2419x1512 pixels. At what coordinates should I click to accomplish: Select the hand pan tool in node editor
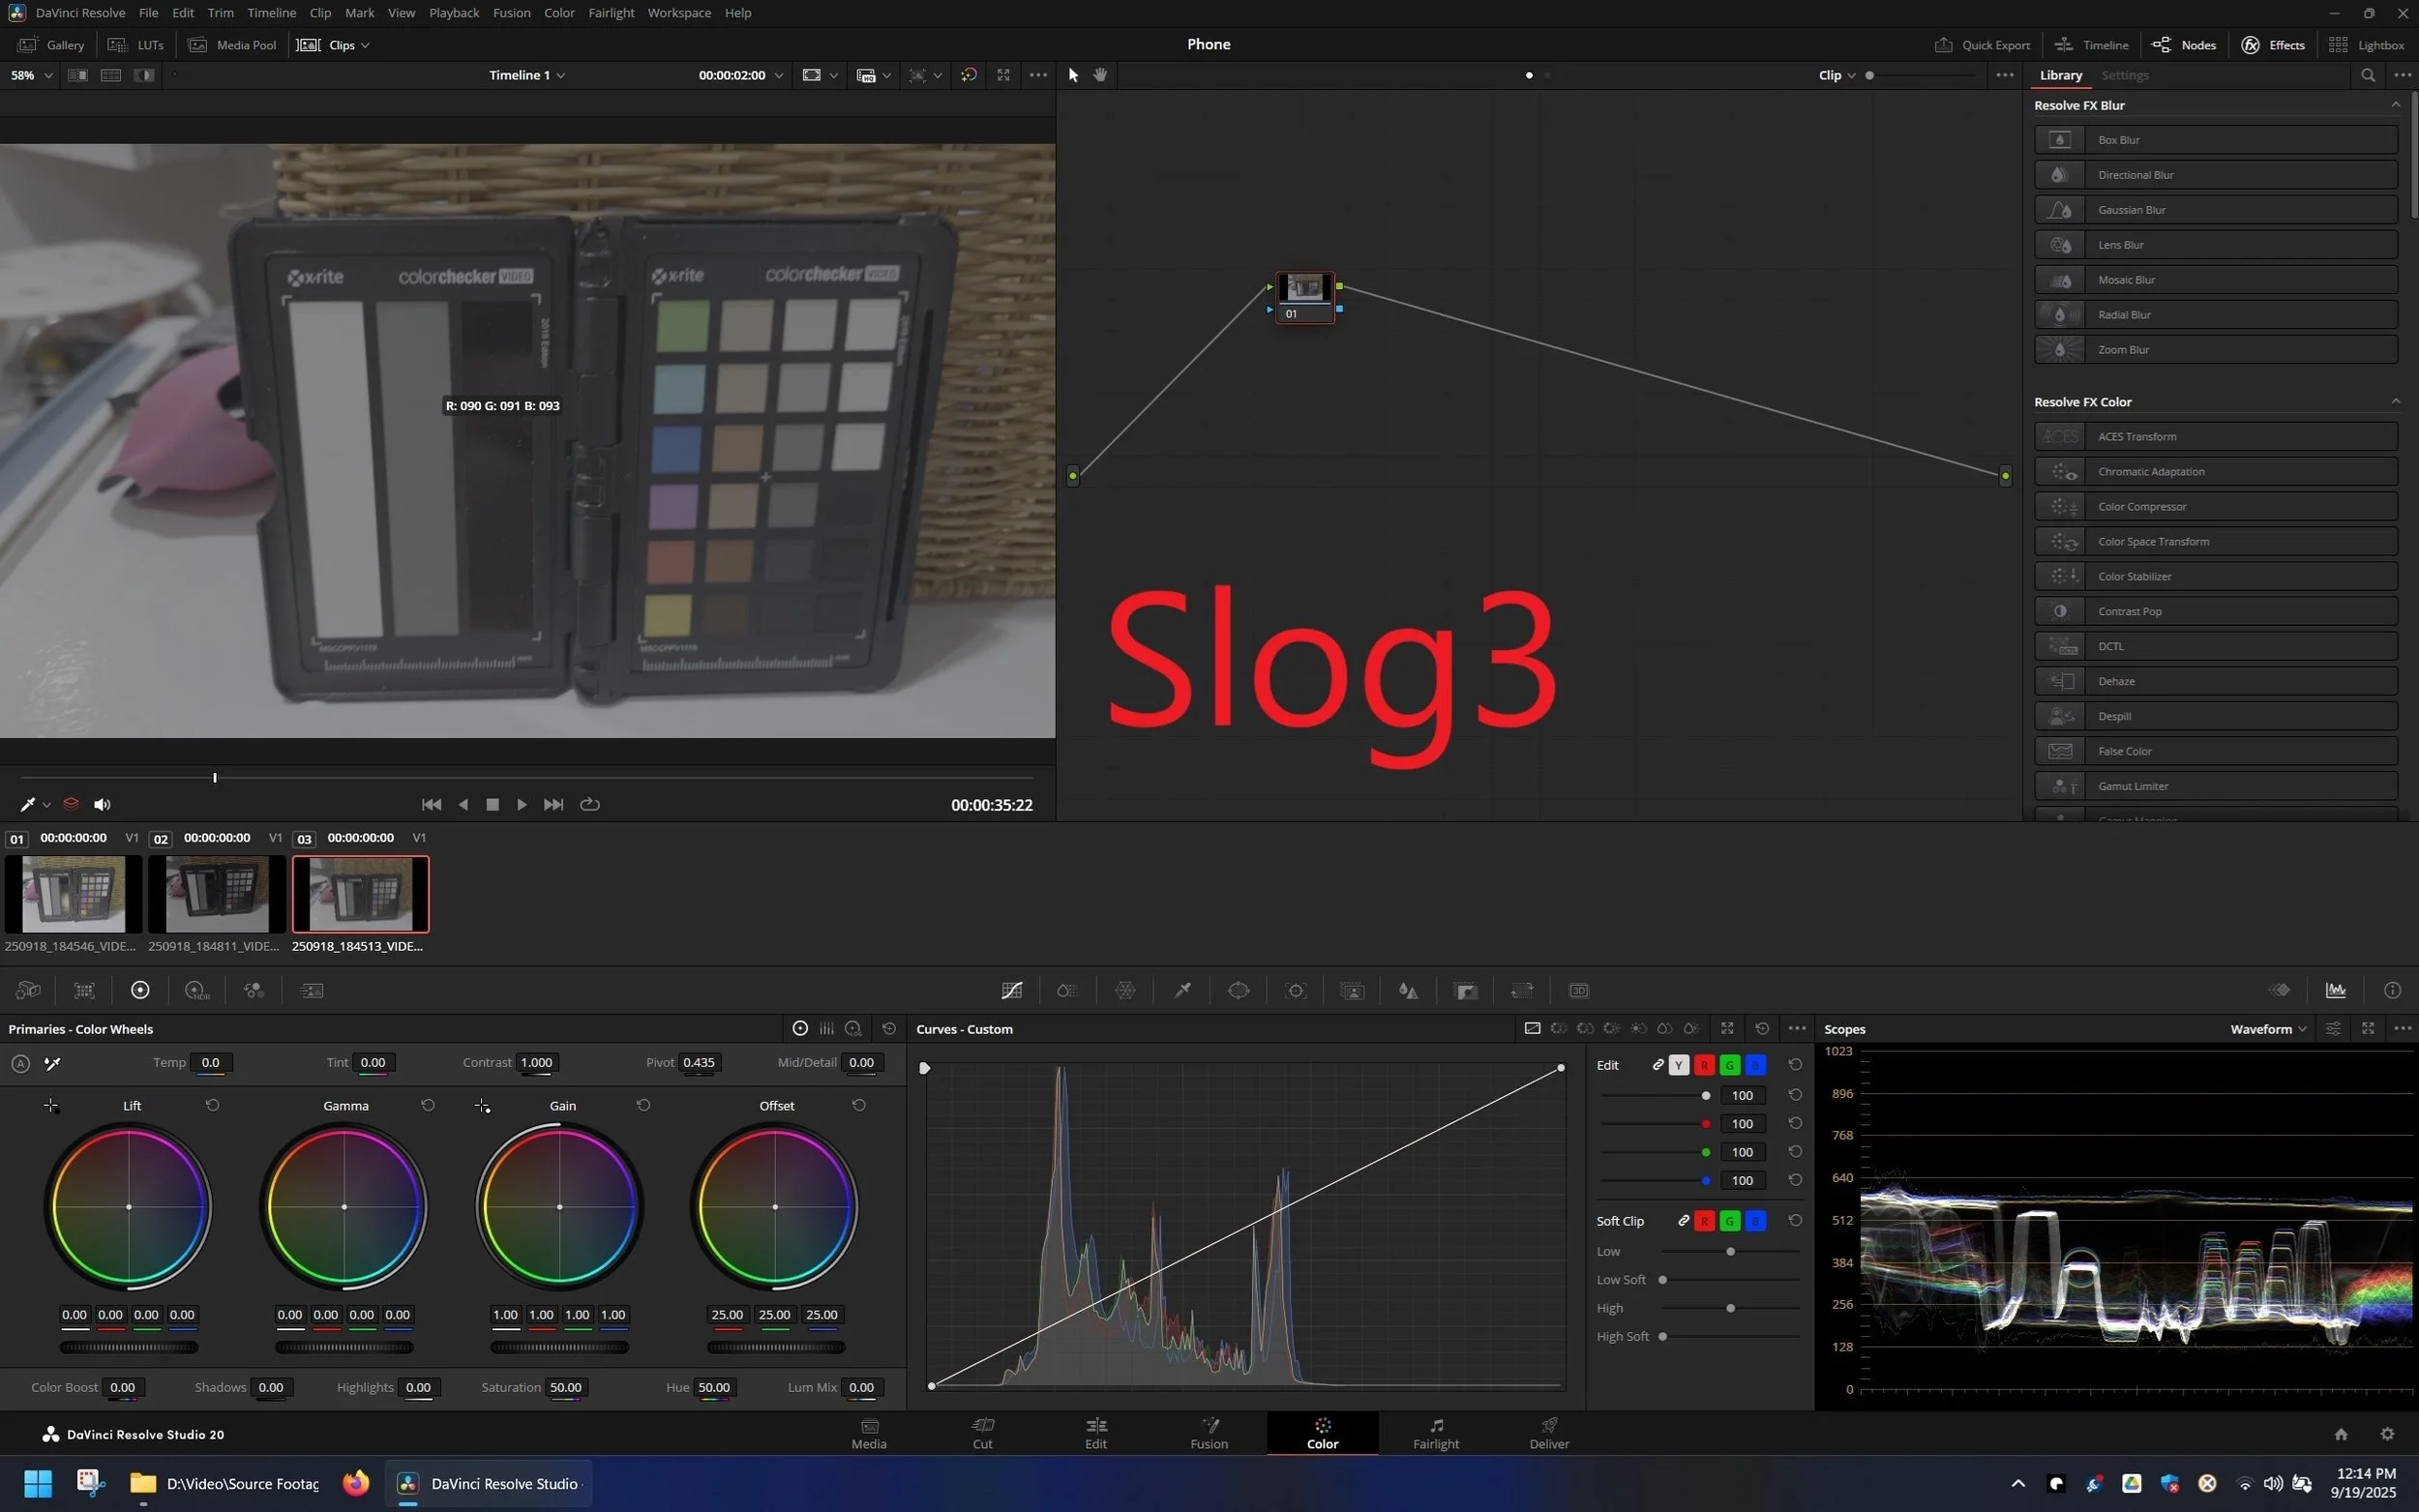(1100, 75)
